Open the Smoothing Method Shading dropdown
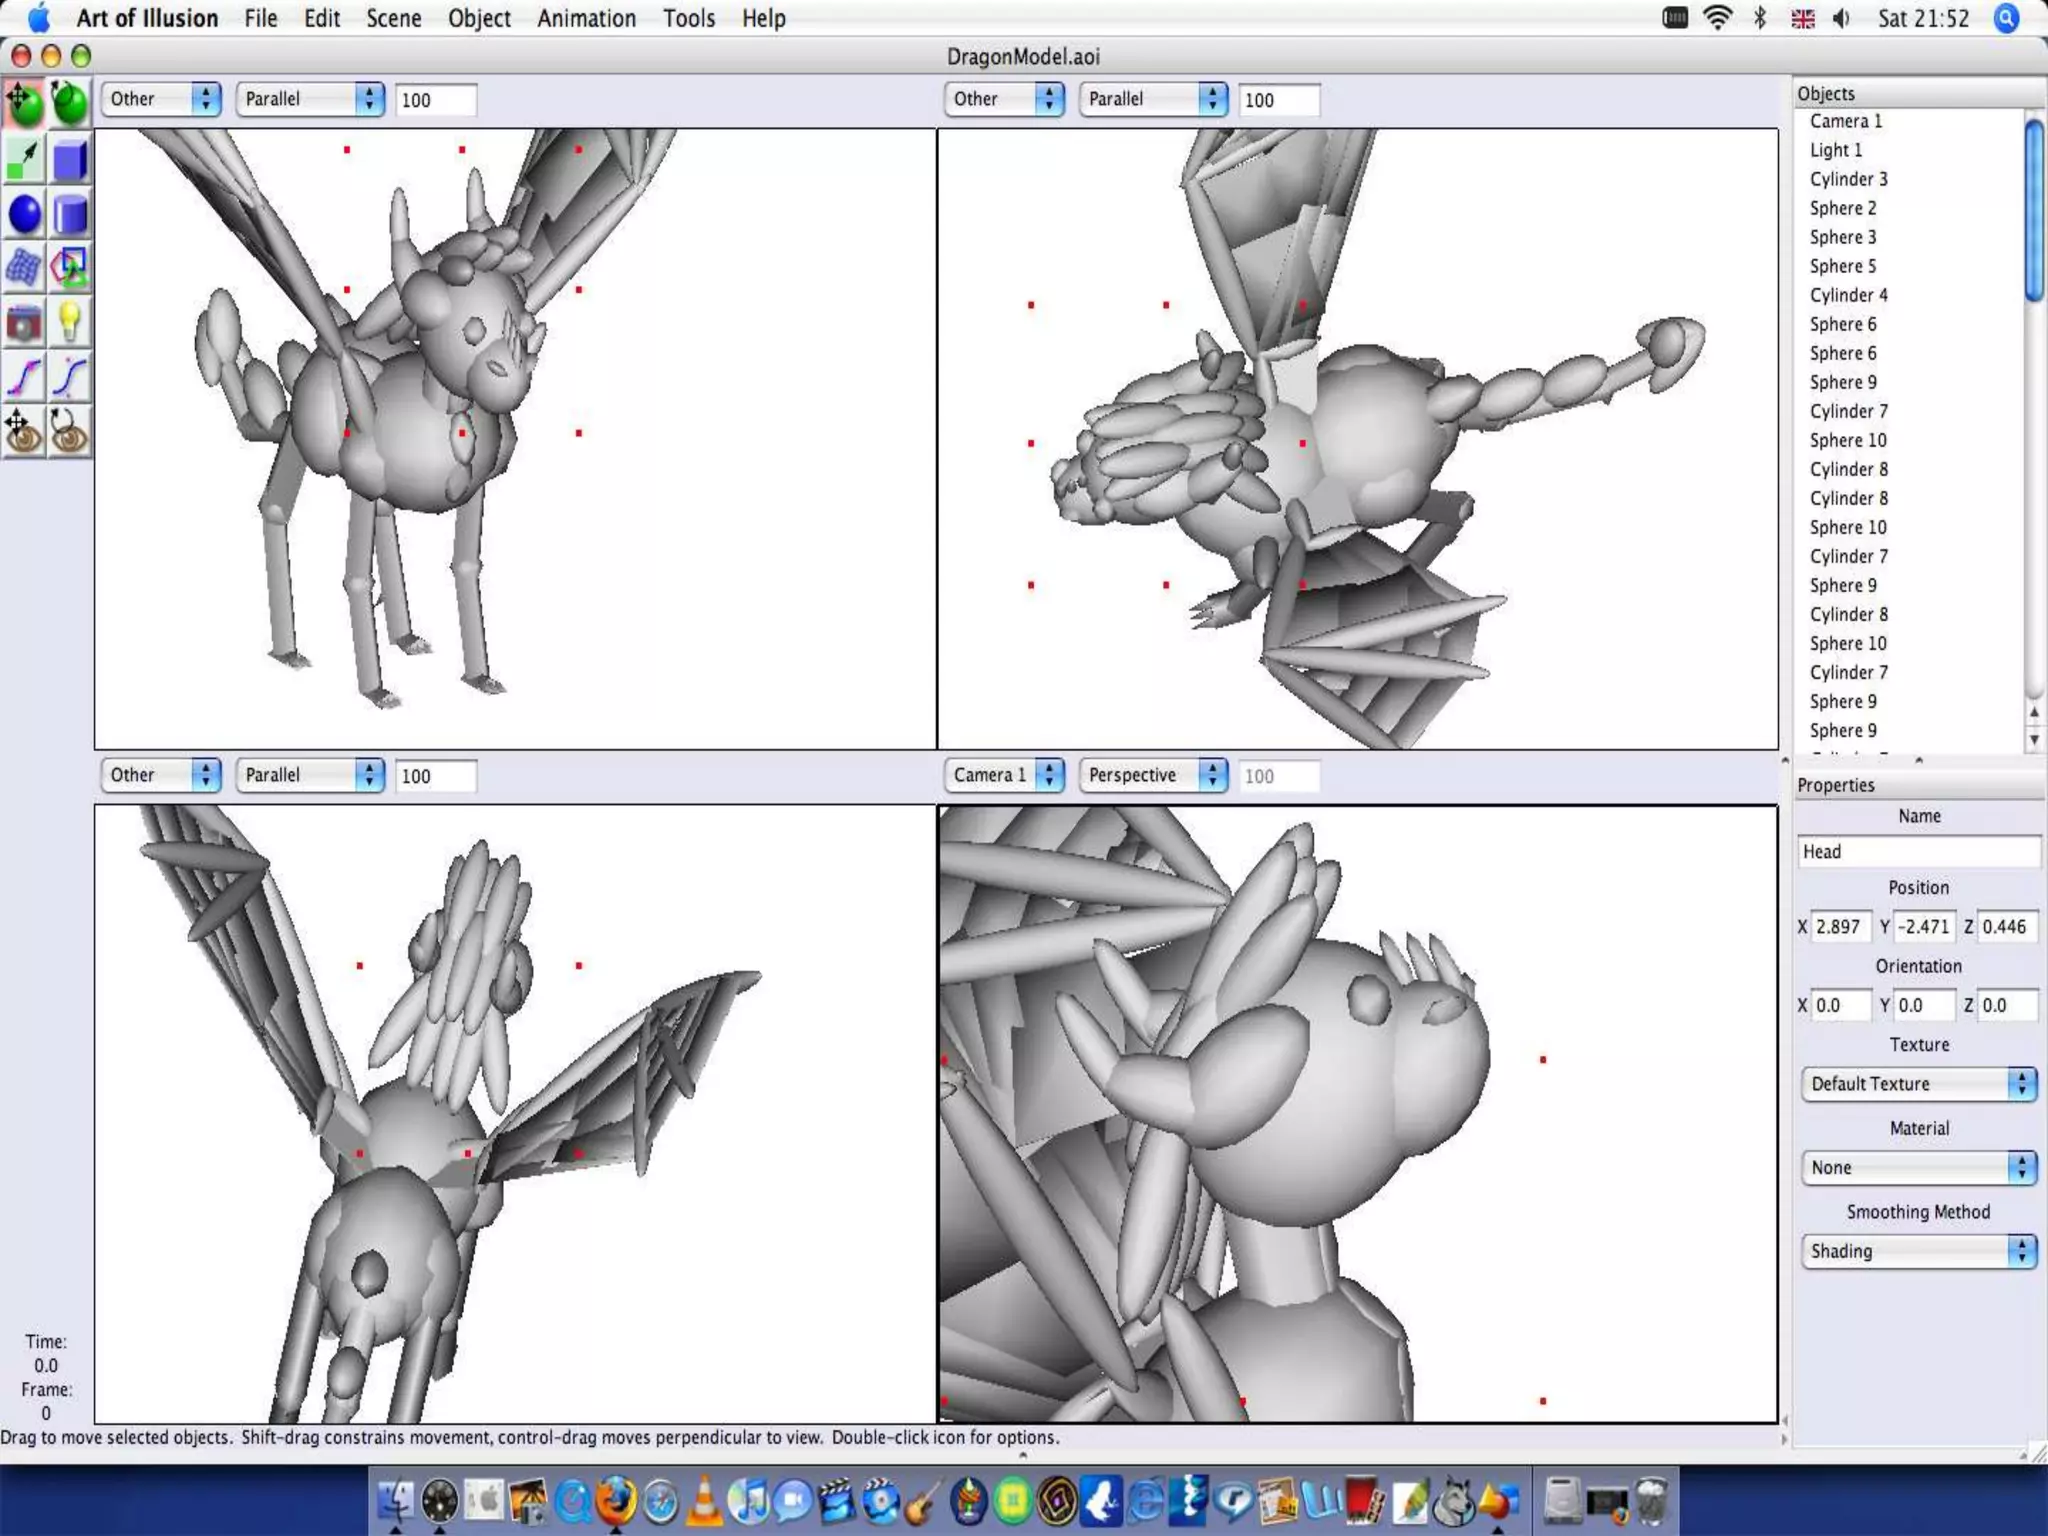Screen dimensions: 2048x1536 (x=1918, y=1251)
